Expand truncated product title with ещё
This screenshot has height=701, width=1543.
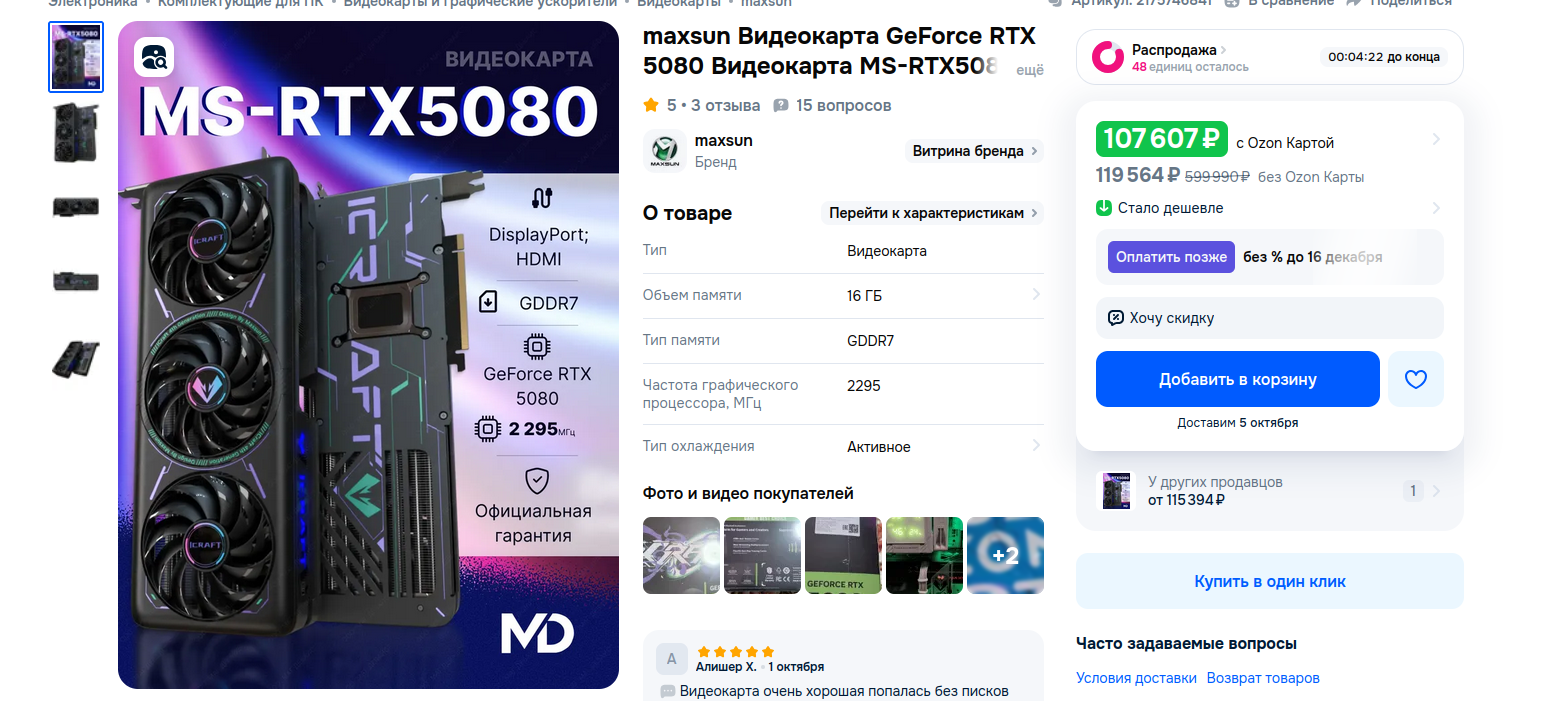(x=1030, y=70)
